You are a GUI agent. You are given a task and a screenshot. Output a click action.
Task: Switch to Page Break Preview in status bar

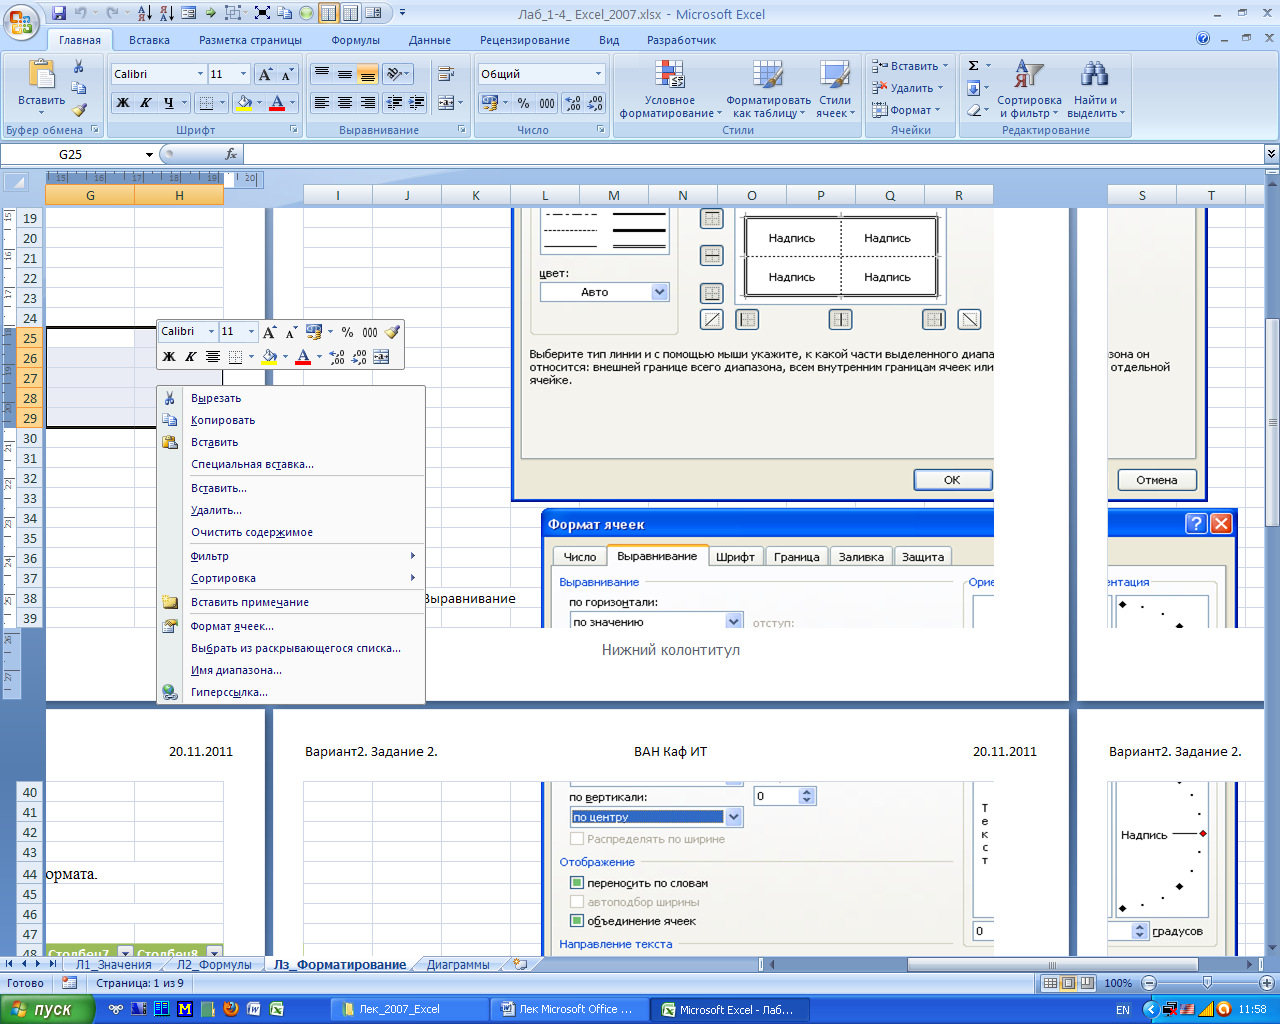pos(1086,983)
